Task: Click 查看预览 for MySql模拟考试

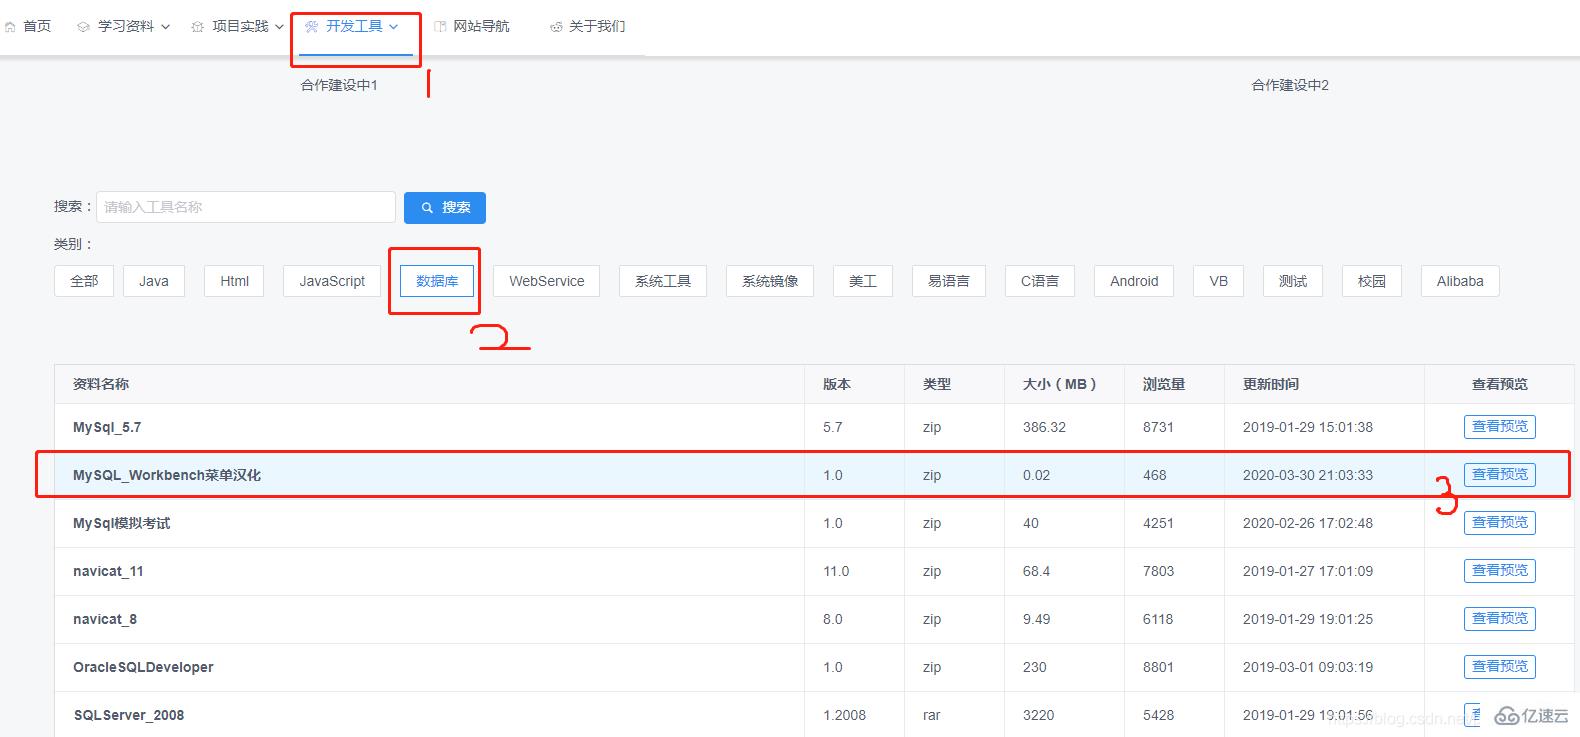Action: tap(1500, 523)
